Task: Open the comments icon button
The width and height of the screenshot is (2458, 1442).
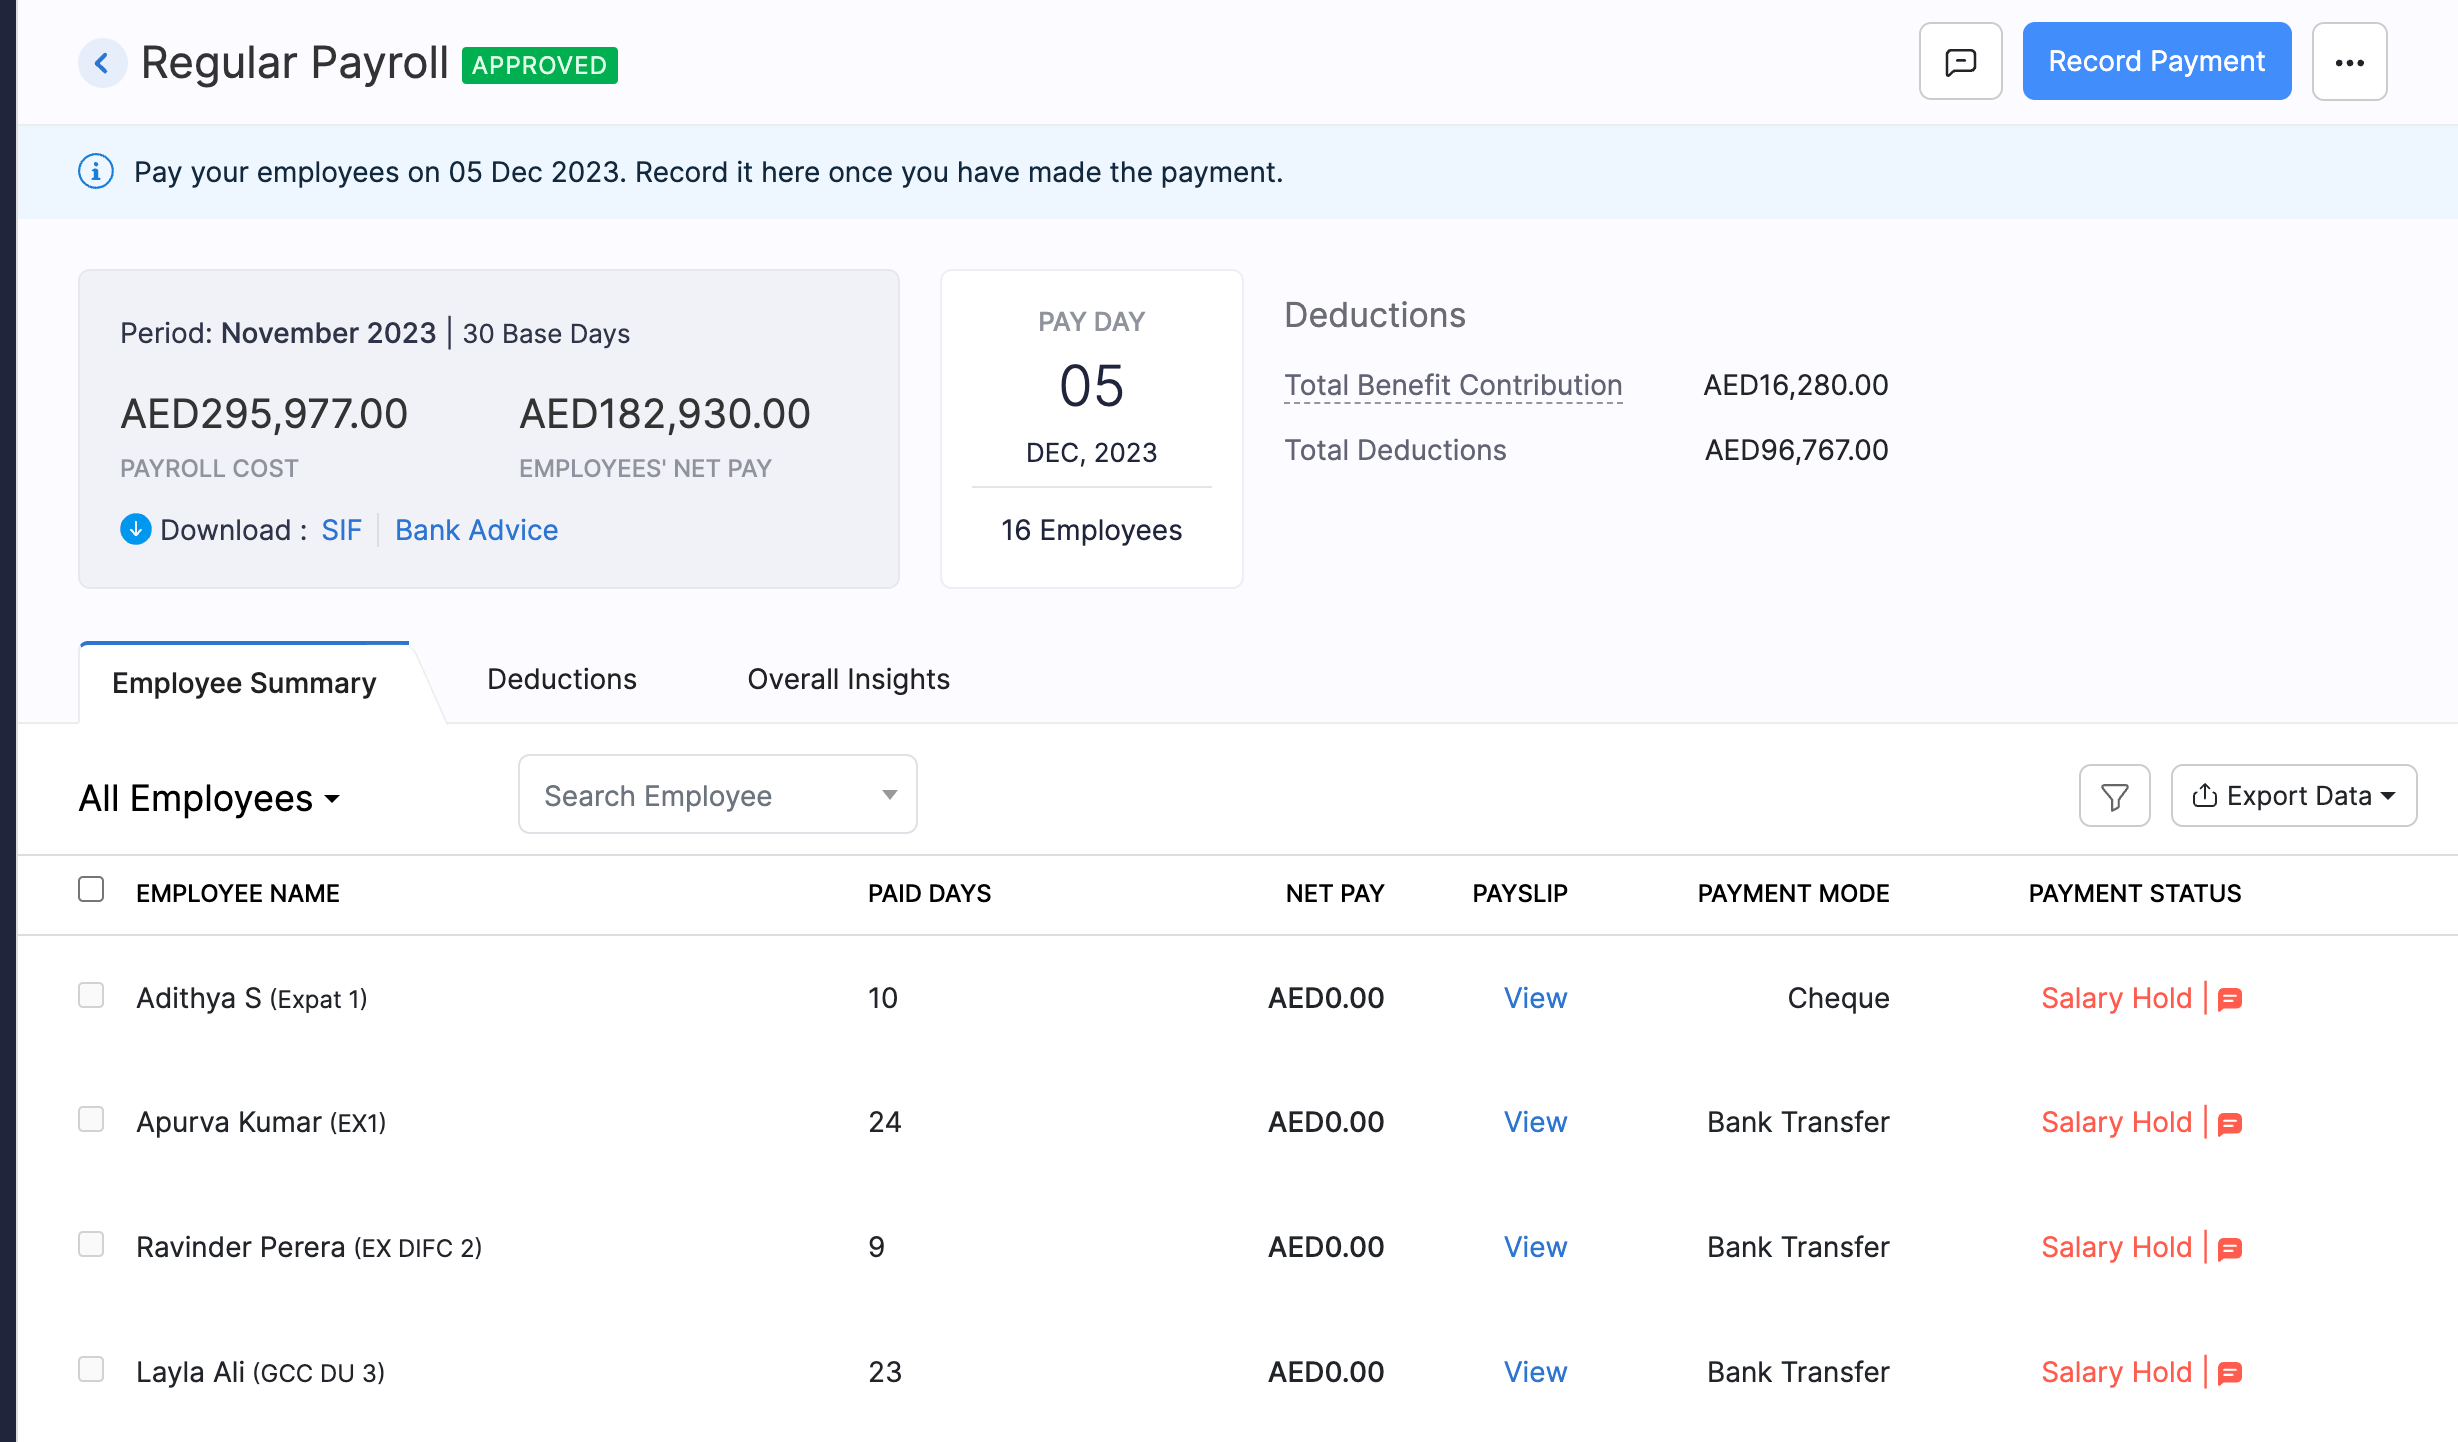Action: (1960, 62)
